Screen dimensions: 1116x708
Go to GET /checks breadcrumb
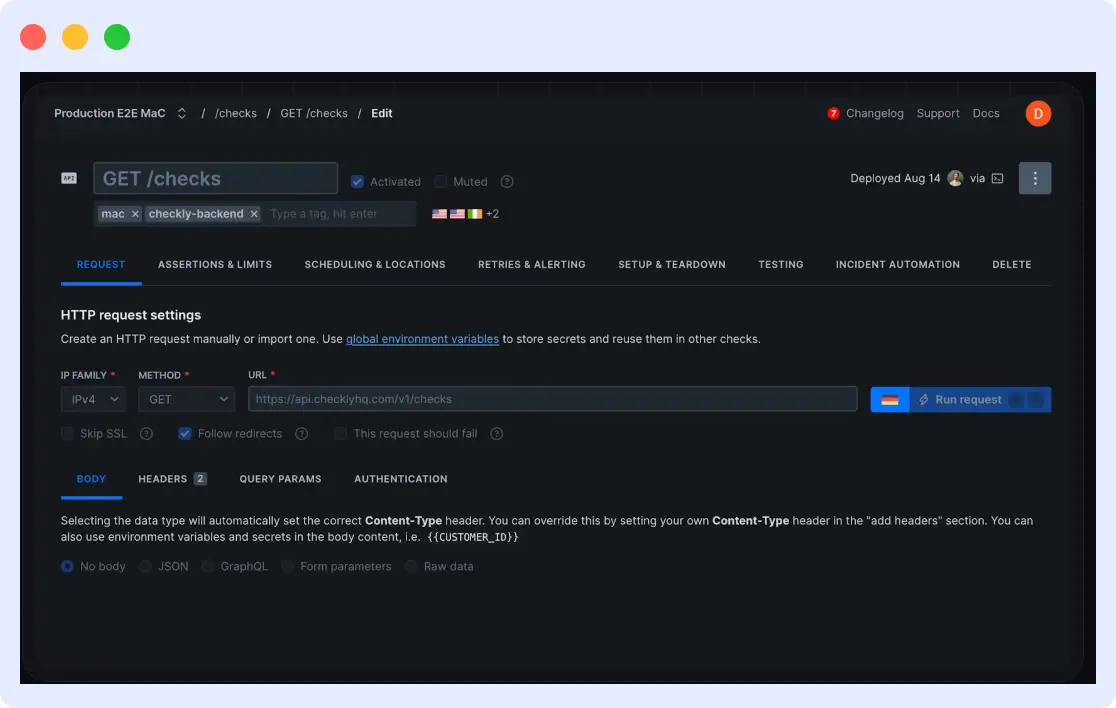[x=314, y=113]
